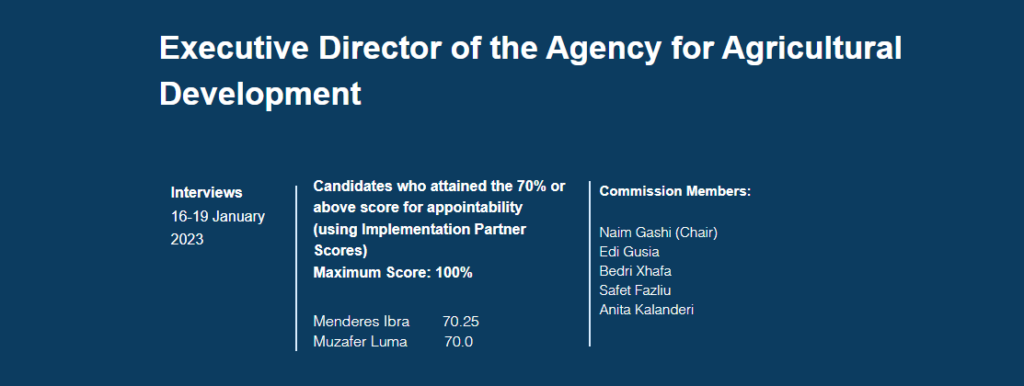This screenshot has height=386, width=1024.
Task: Select the Interviews label
Action: 206,193
